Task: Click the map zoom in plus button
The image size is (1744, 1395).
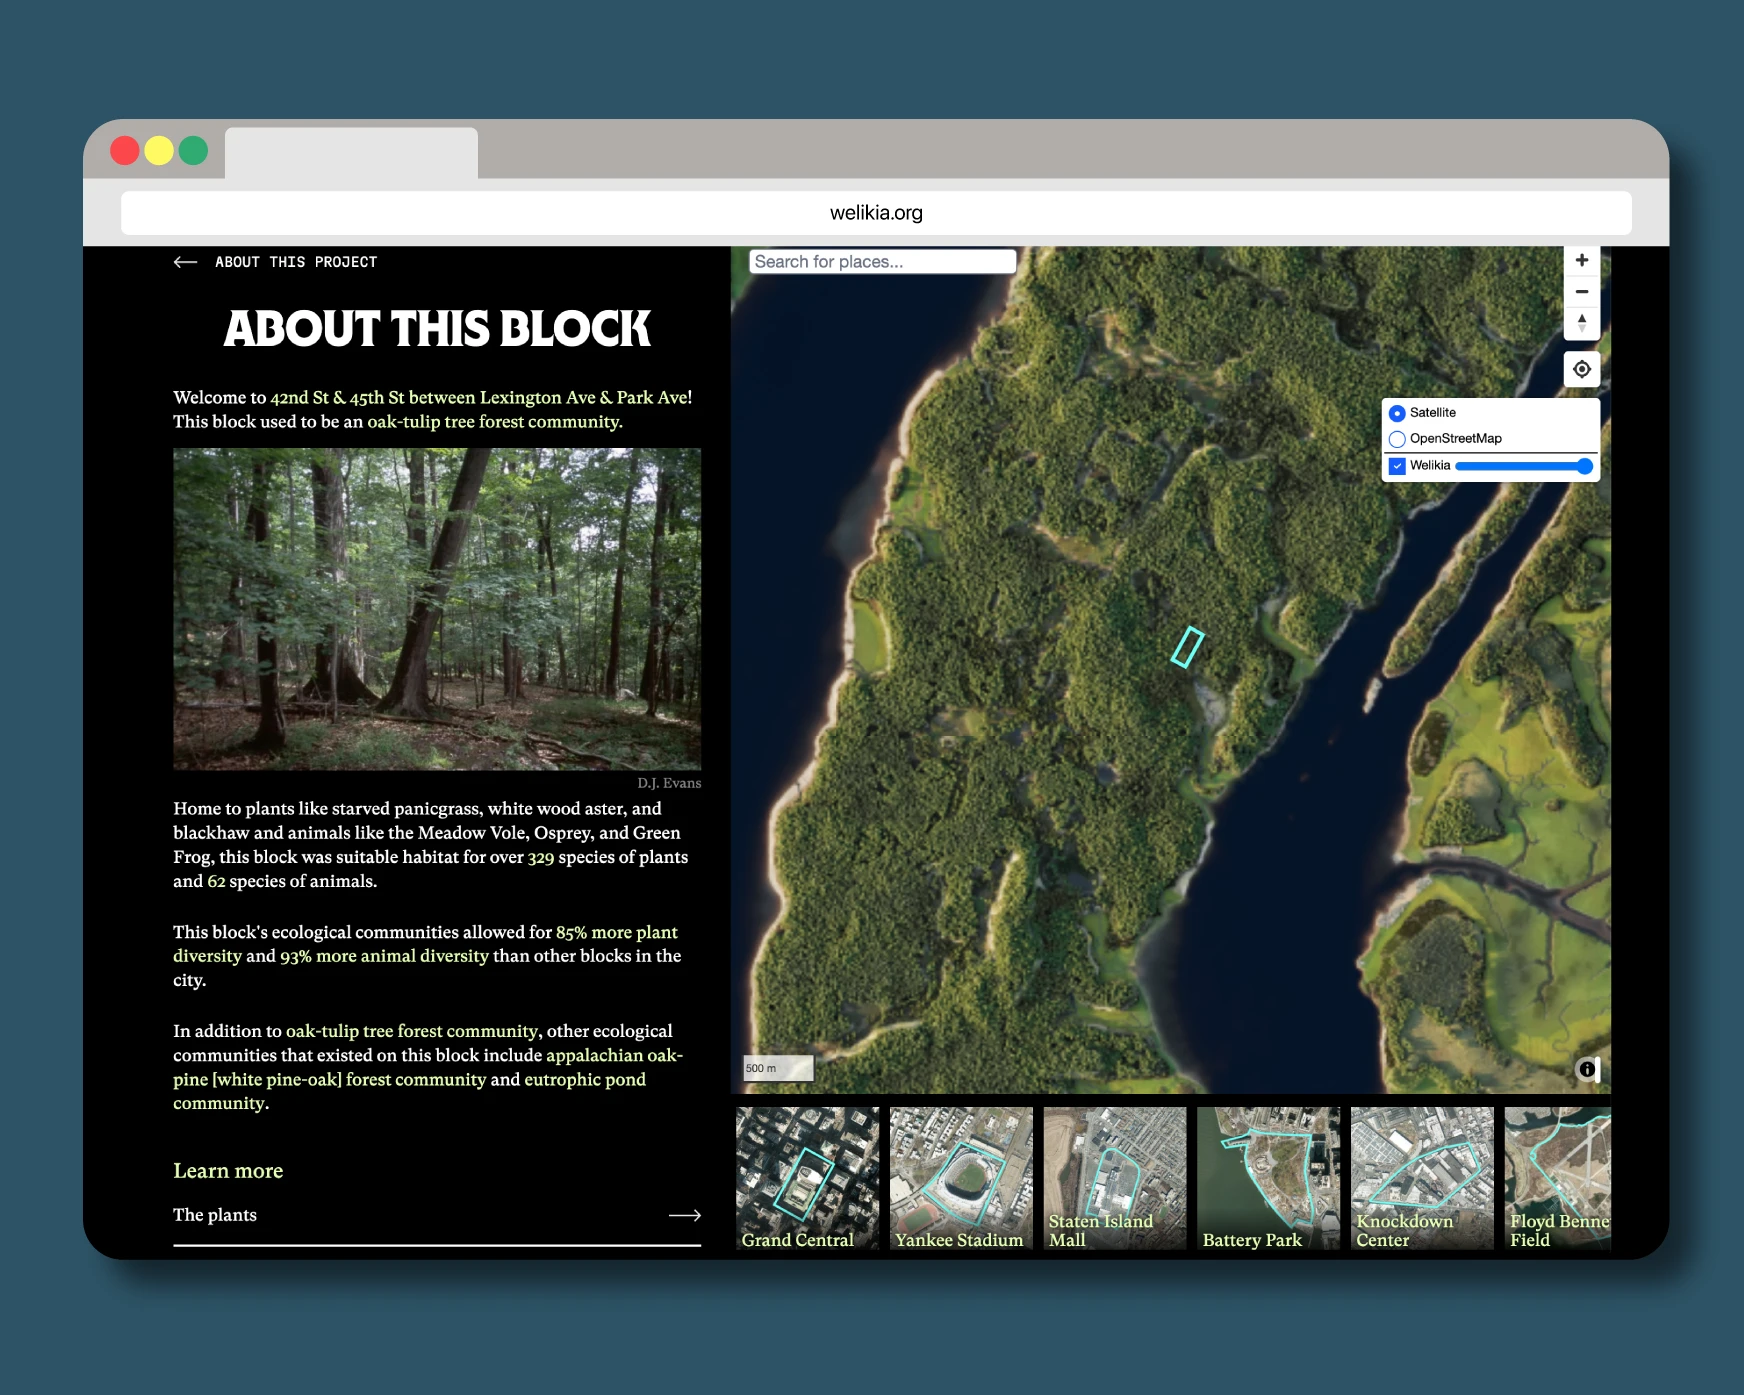Action: point(1581,261)
